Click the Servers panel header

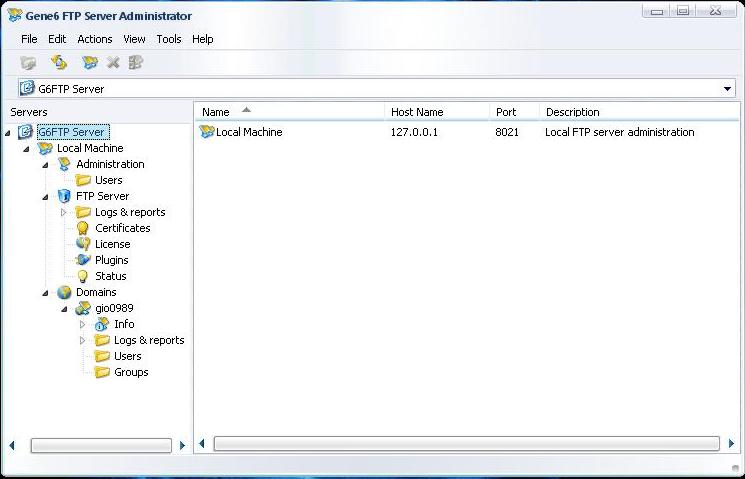pyautogui.click(x=29, y=112)
